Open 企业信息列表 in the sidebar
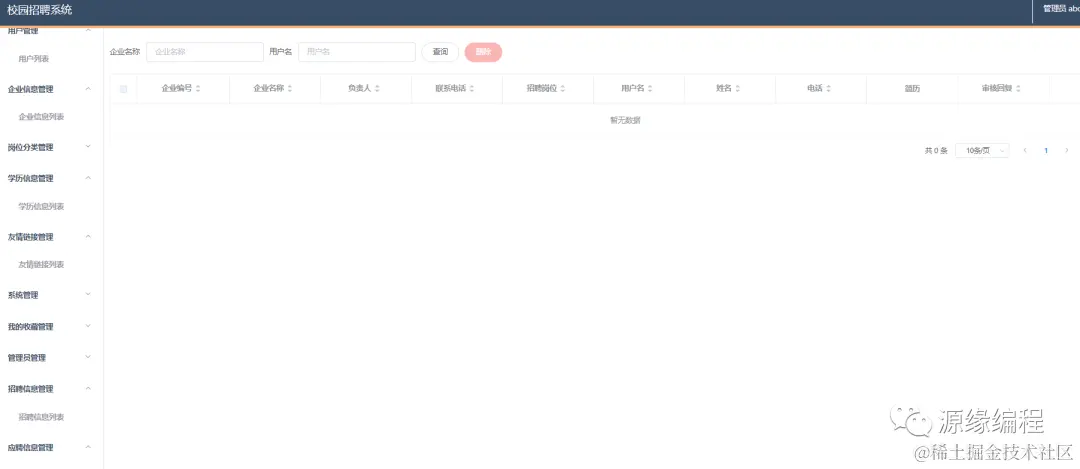The image size is (1080, 469). click(41, 117)
